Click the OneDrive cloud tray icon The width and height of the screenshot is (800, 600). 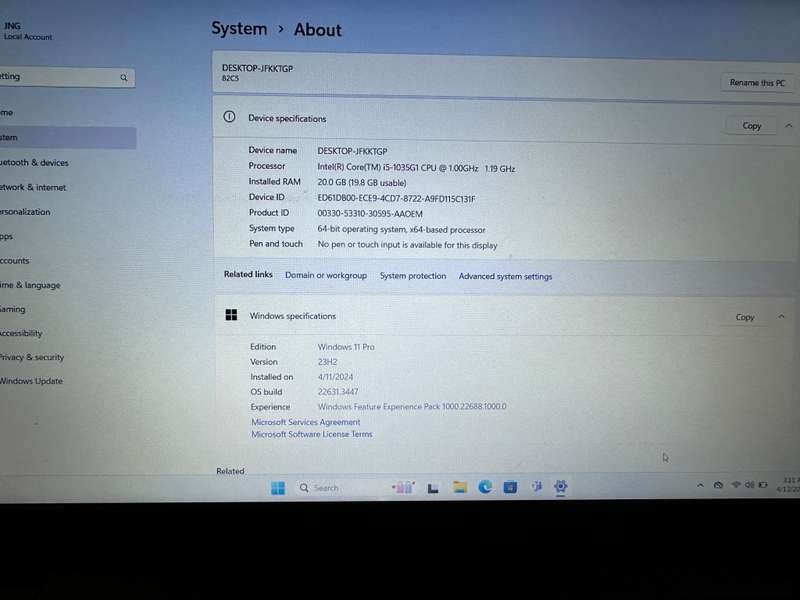(718, 485)
